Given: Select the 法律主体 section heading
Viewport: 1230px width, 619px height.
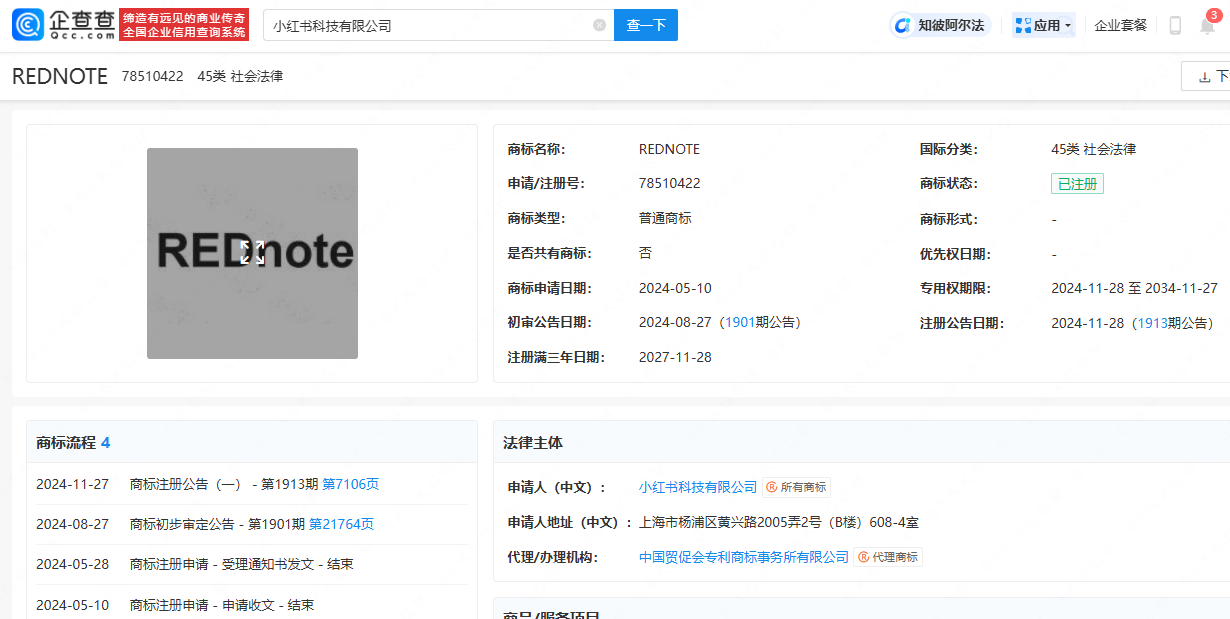Looking at the screenshot, I should click(x=533, y=442).
